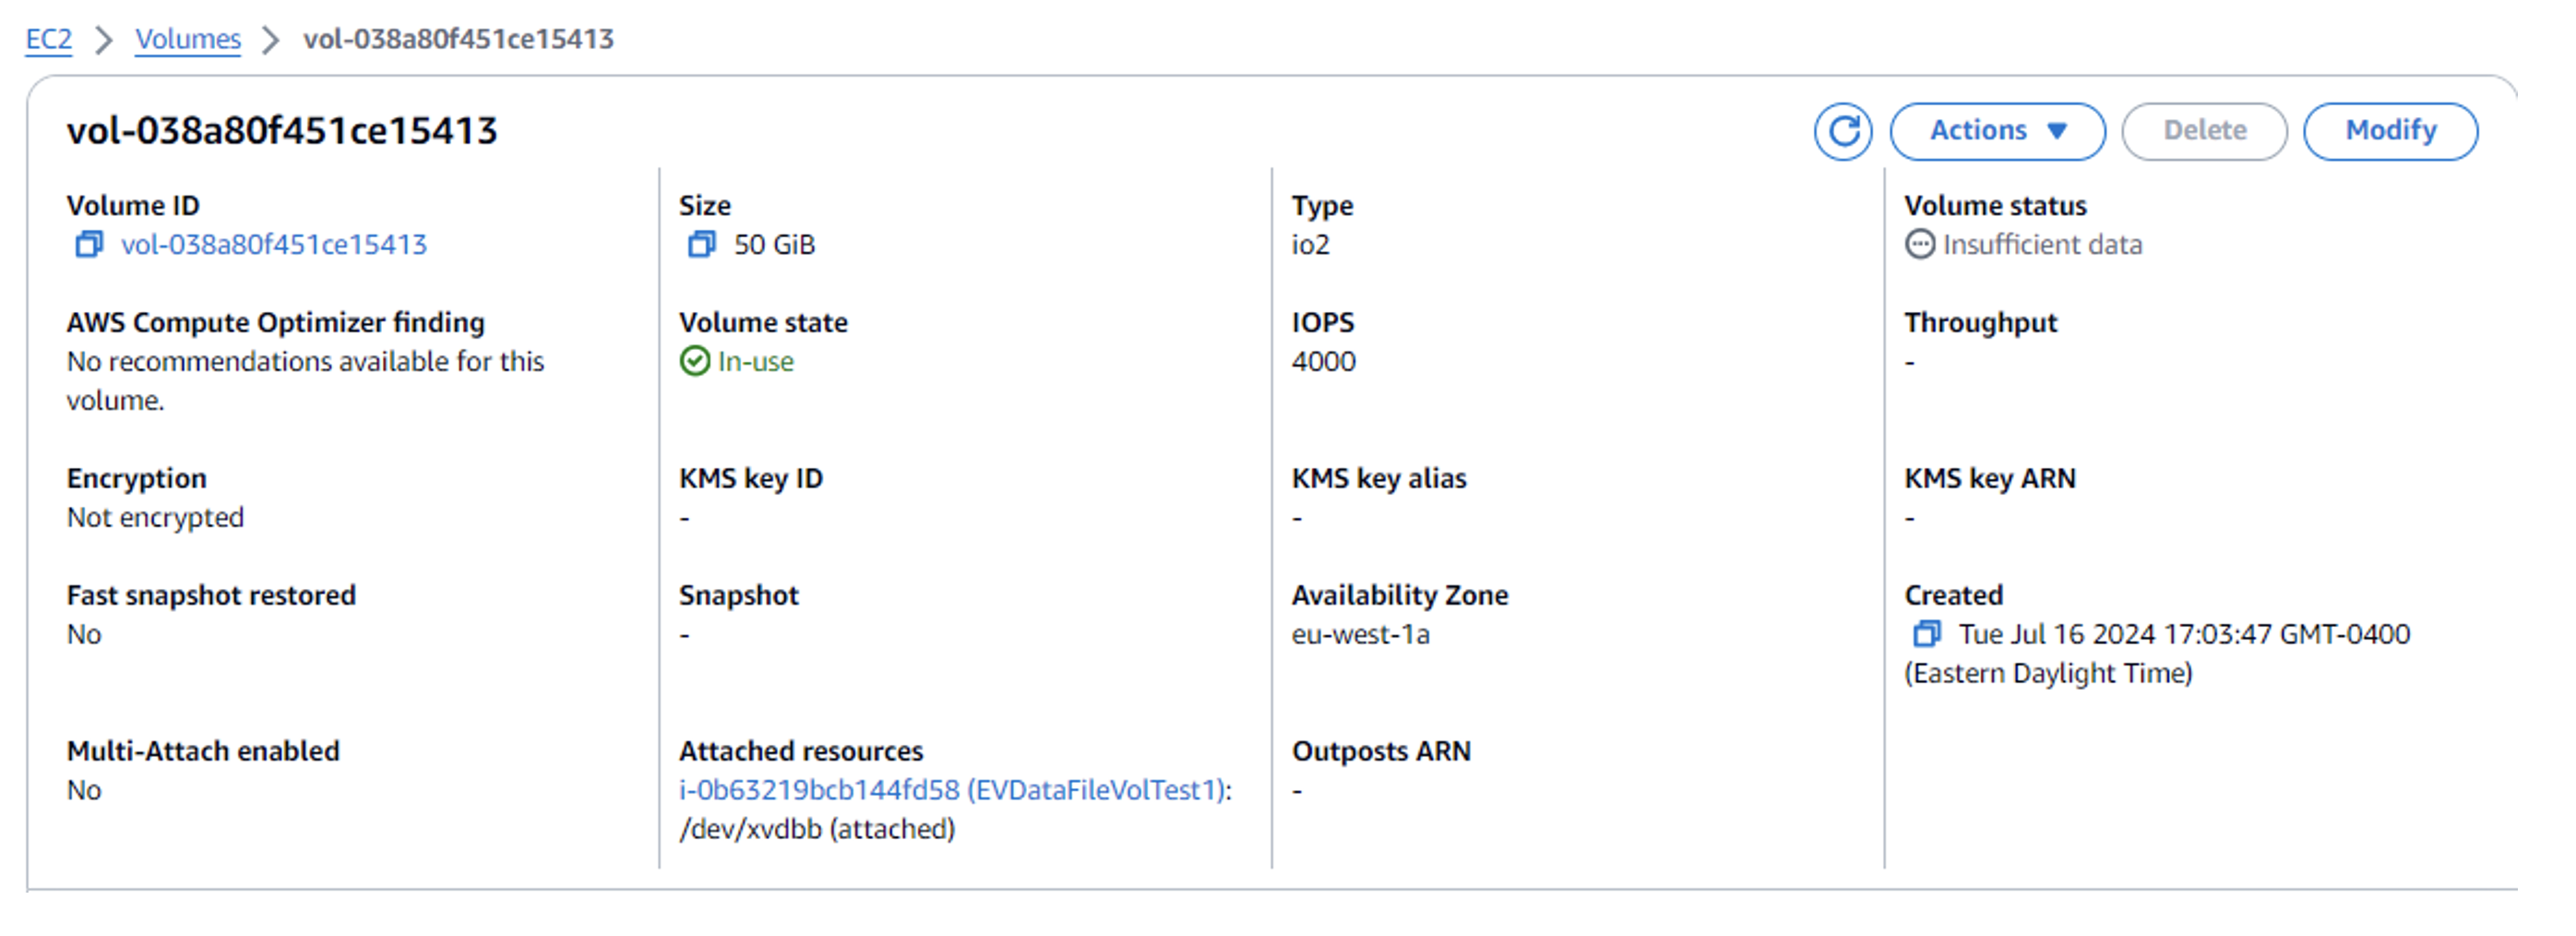Open the vol-038a80f451ce15413 Volume ID link
2576x936 pixels.
click(274, 244)
